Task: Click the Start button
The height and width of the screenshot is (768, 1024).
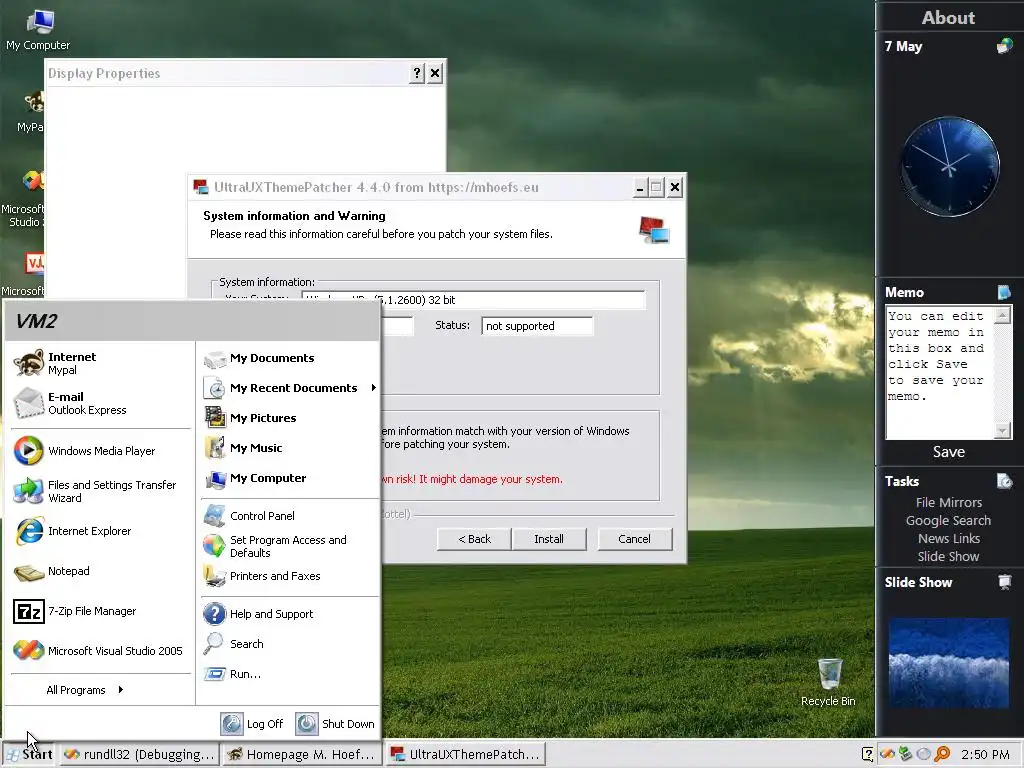Action: pos(29,754)
